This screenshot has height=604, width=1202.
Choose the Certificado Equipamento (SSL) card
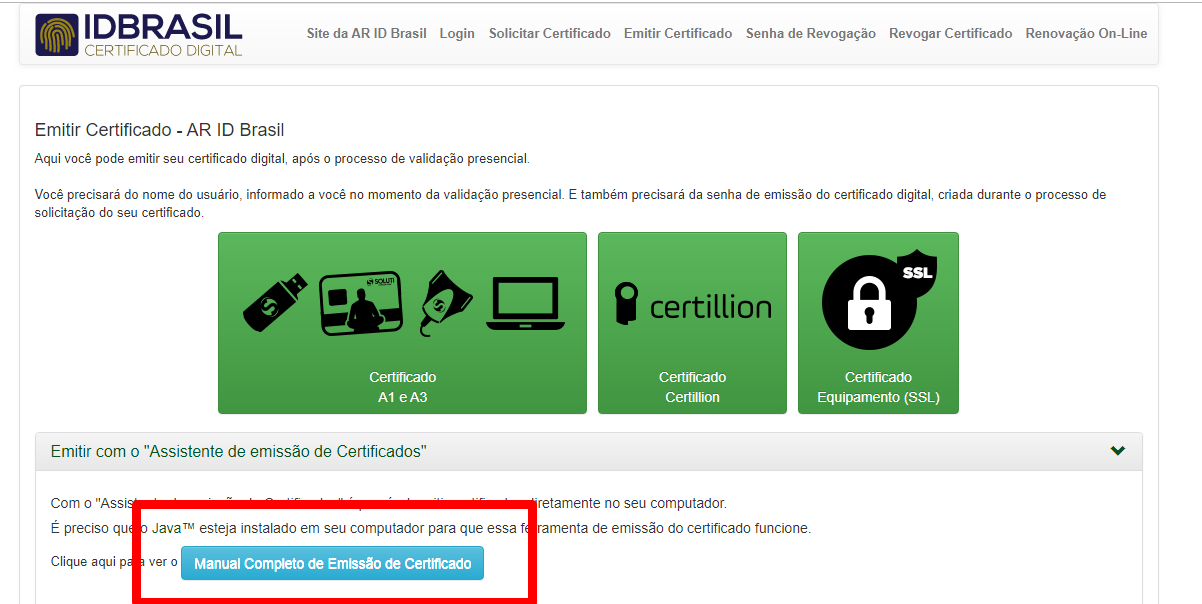[878, 323]
